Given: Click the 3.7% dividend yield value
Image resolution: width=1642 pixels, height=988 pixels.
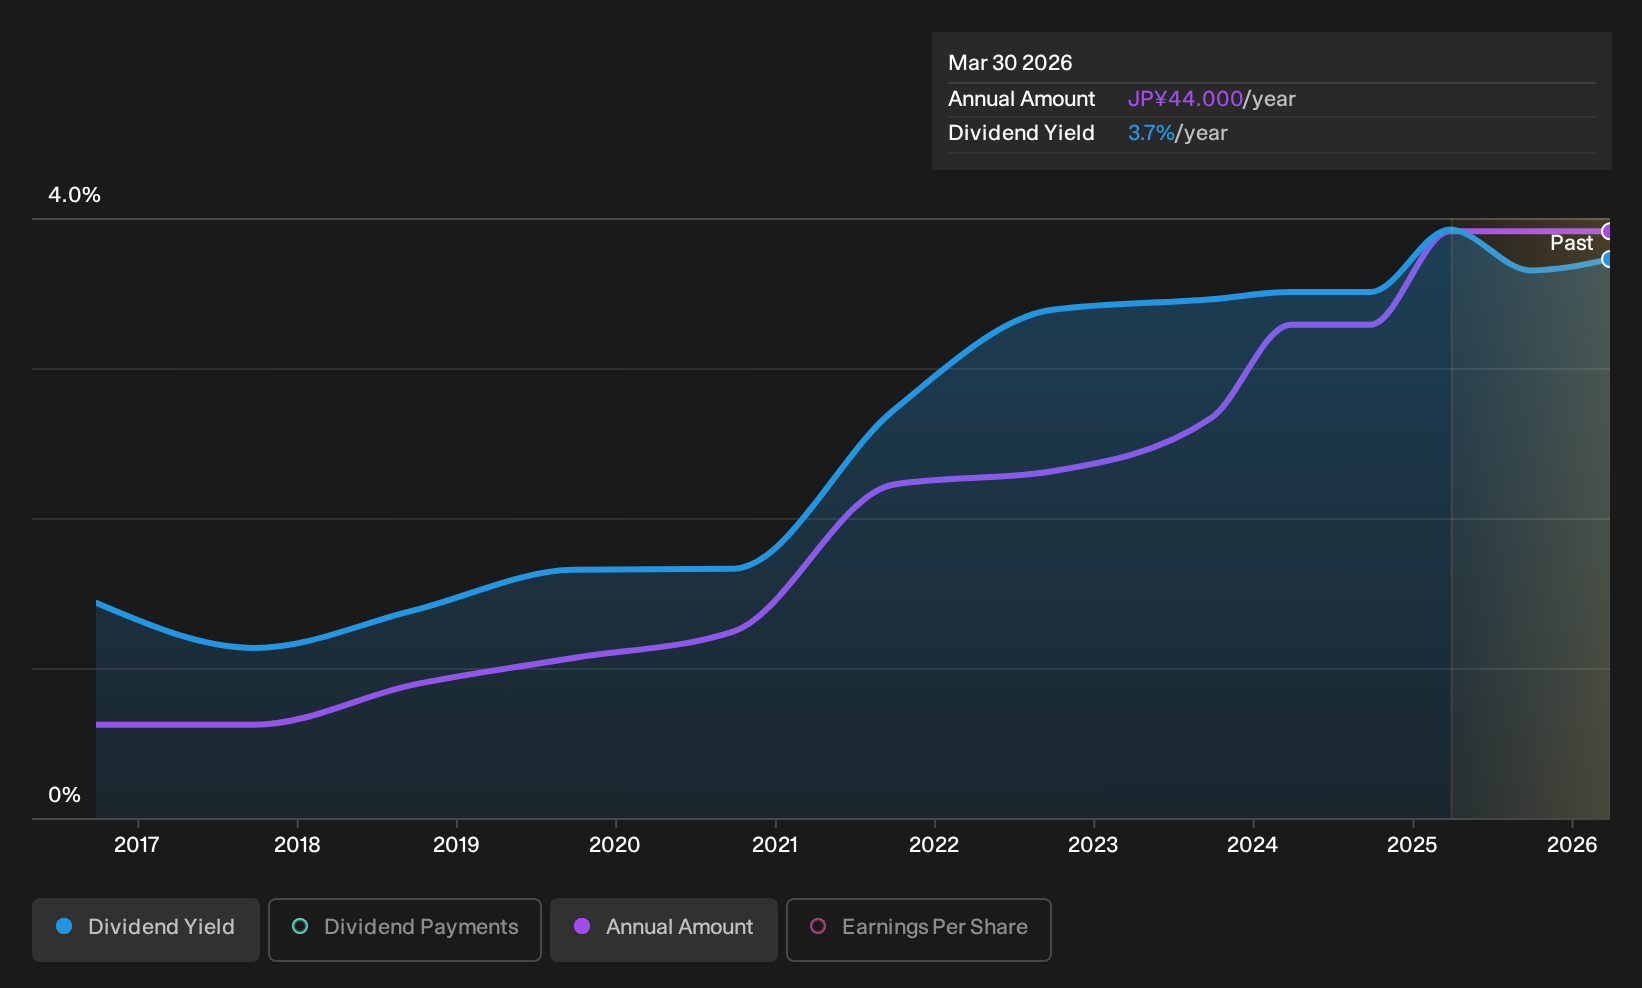Looking at the screenshot, I should coord(1151,133).
